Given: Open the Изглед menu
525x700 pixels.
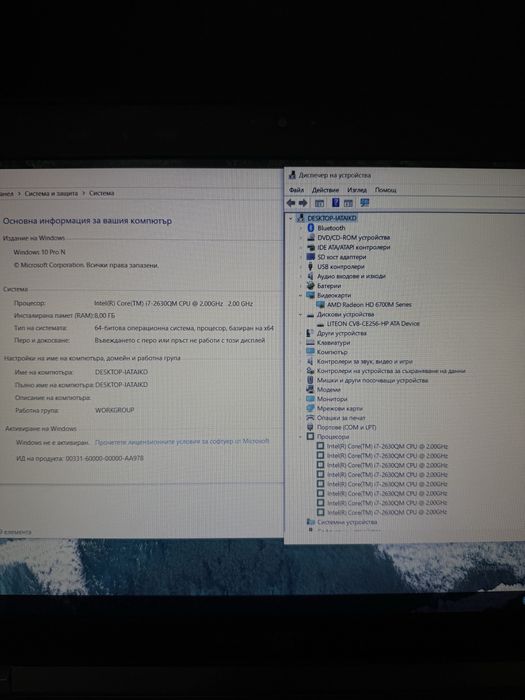Looking at the screenshot, I should (x=357, y=190).
